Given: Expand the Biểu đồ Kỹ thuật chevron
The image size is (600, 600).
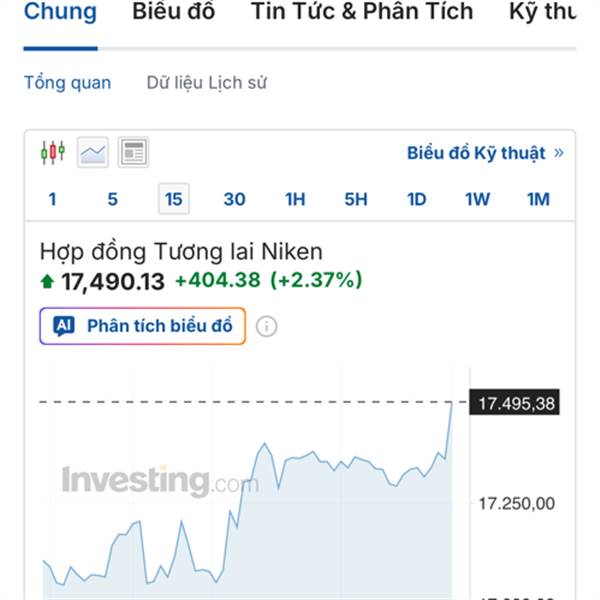Looking at the screenshot, I should pyautogui.click(x=558, y=153).
